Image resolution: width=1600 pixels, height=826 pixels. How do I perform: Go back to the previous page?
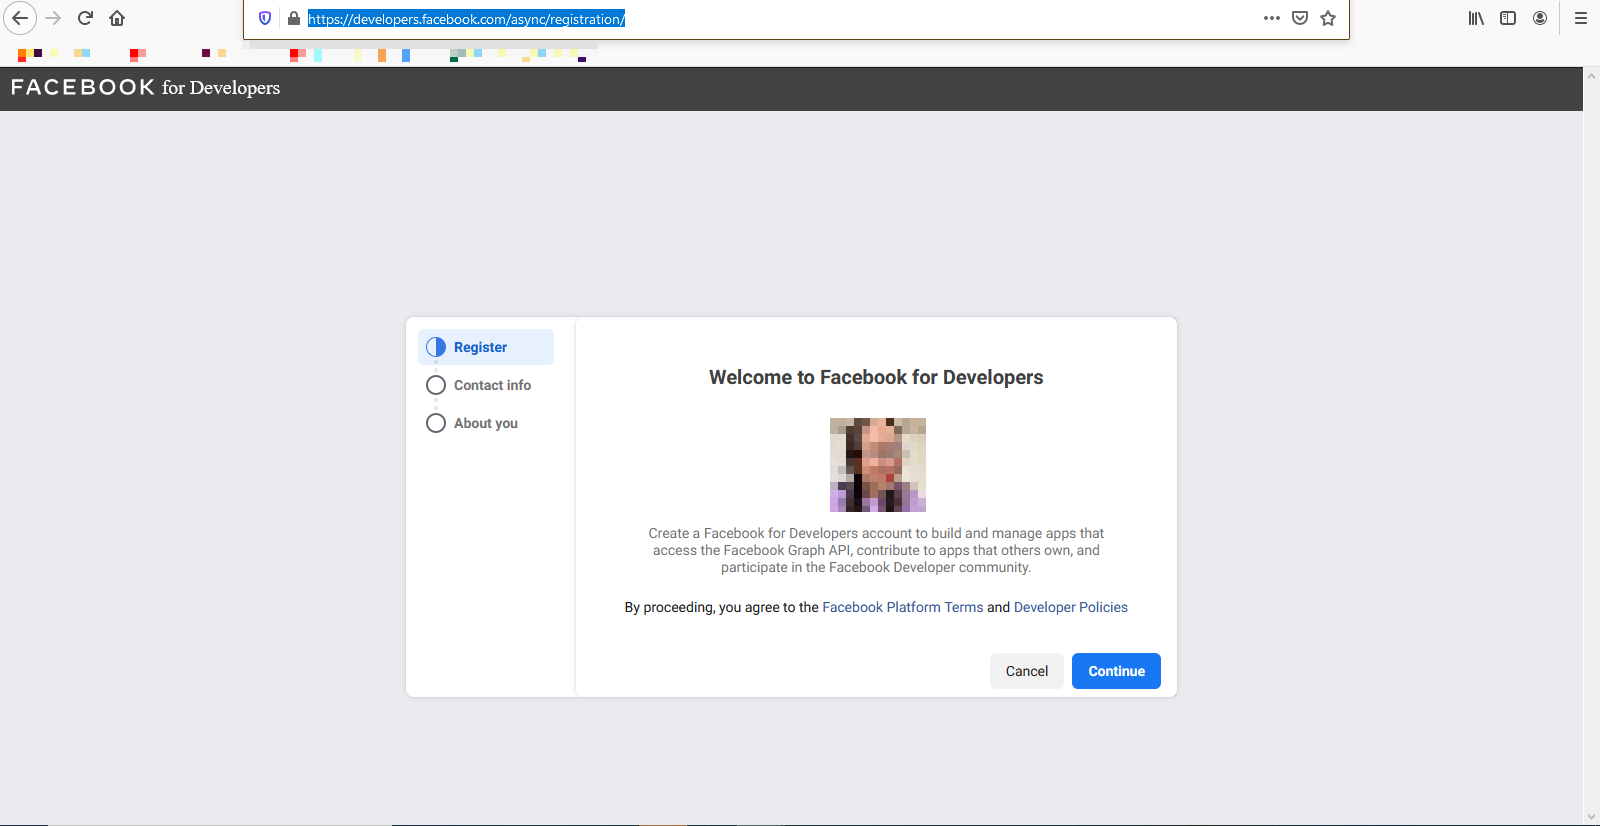(20, 18)
